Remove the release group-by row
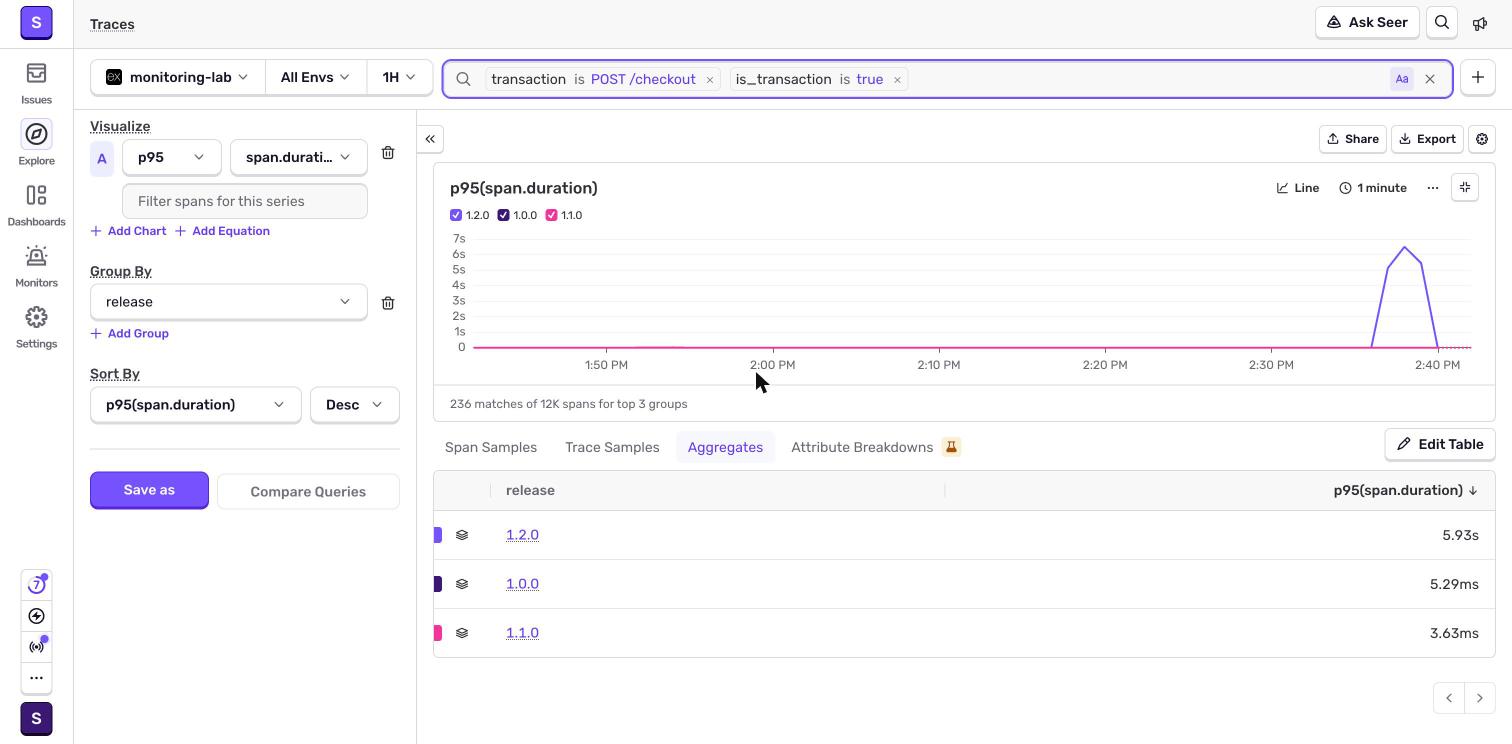This screenshot has width=1512, height=744. coord(388,302)
